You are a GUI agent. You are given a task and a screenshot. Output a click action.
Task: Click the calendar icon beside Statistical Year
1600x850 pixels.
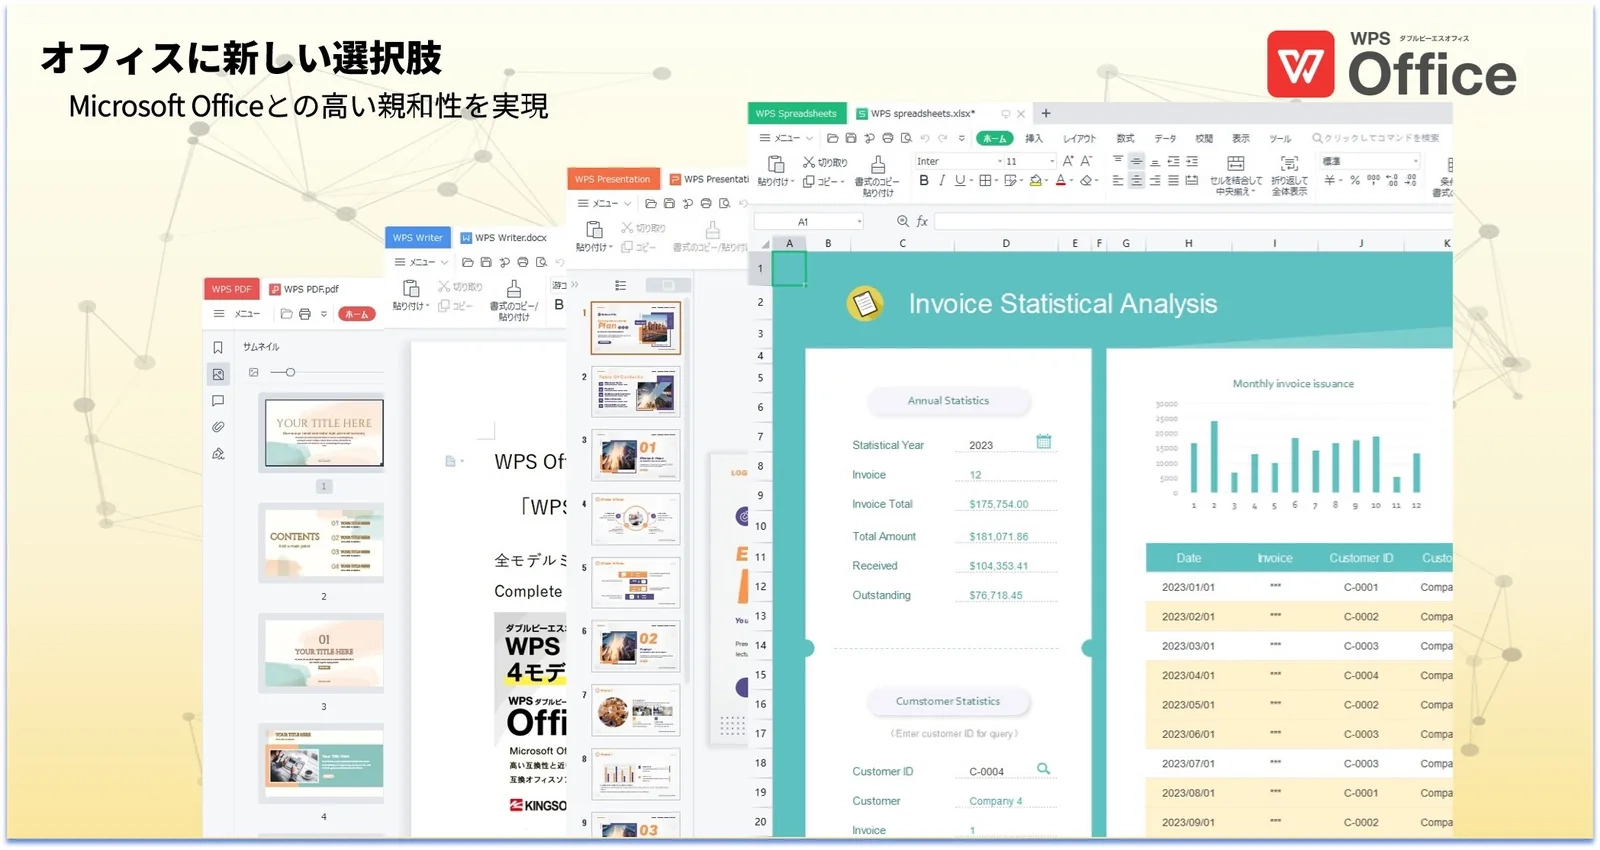point(1044,441)
